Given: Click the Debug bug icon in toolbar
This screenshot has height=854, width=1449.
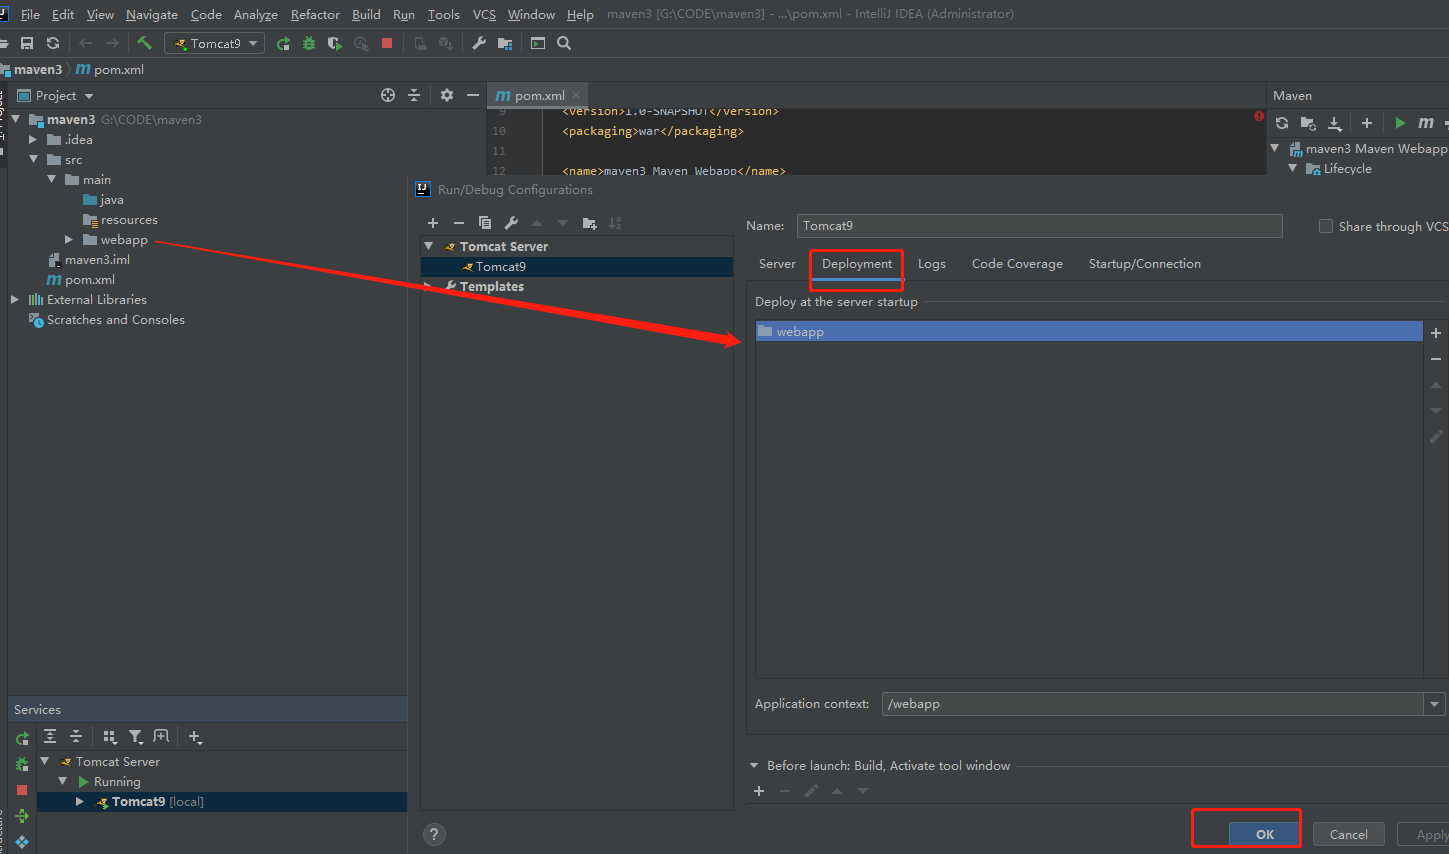Looking at the screenshot, I should (x=309, y=43).
